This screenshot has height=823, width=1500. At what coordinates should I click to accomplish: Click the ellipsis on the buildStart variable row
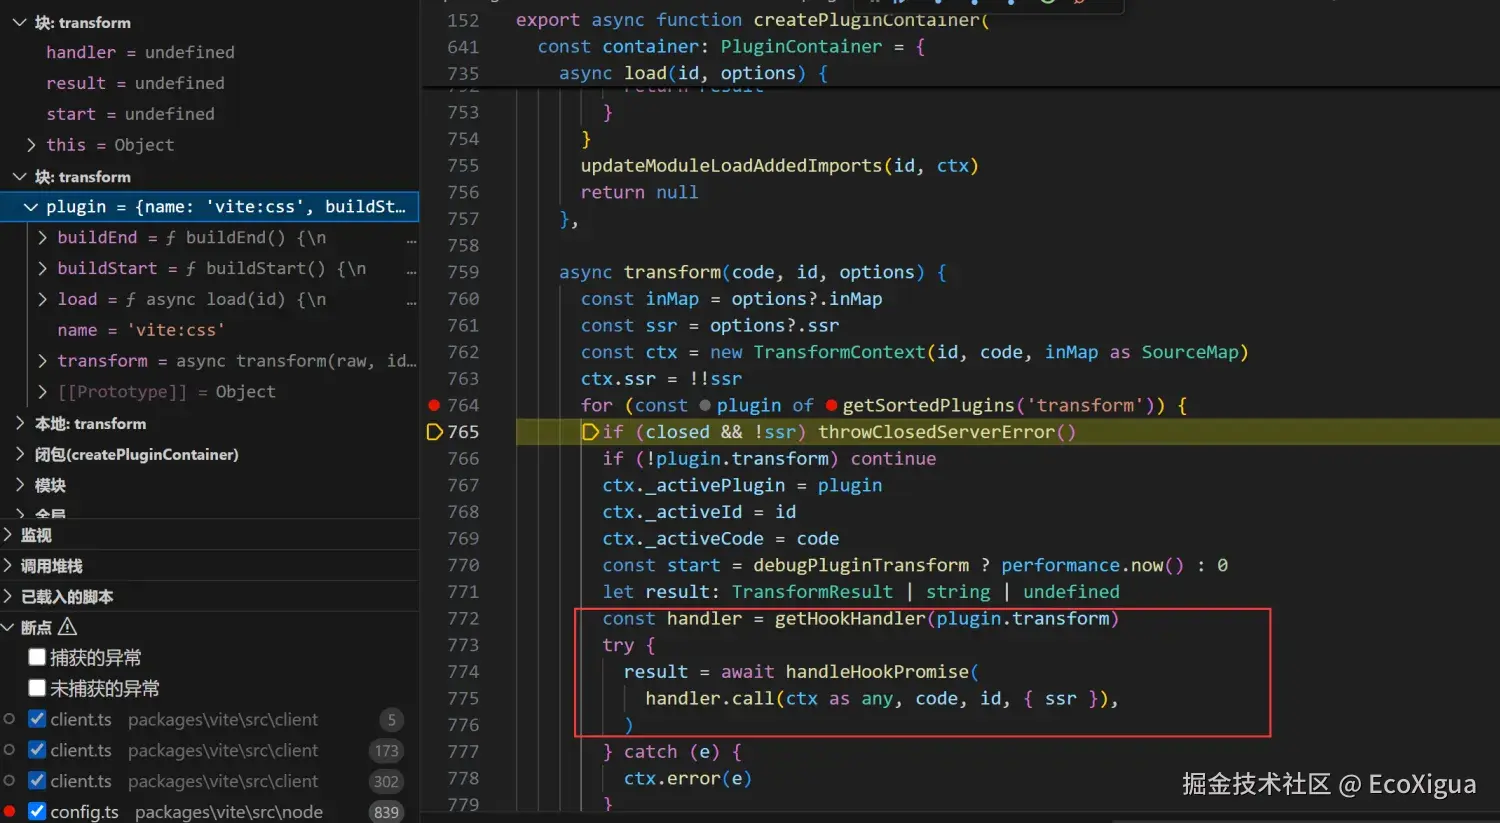tap(411, 269)
